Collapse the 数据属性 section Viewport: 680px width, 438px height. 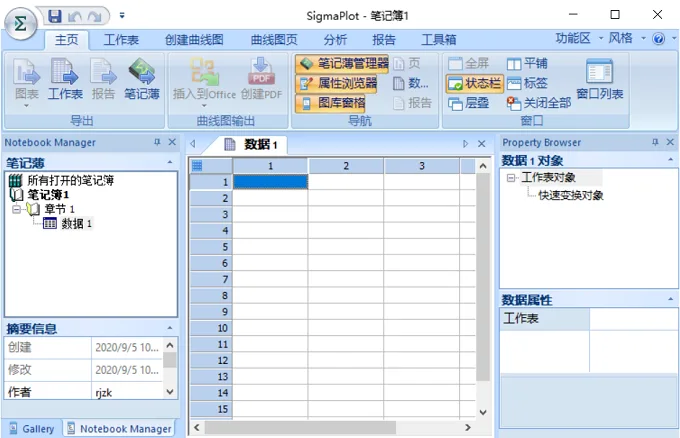click(x=670, y=299)
